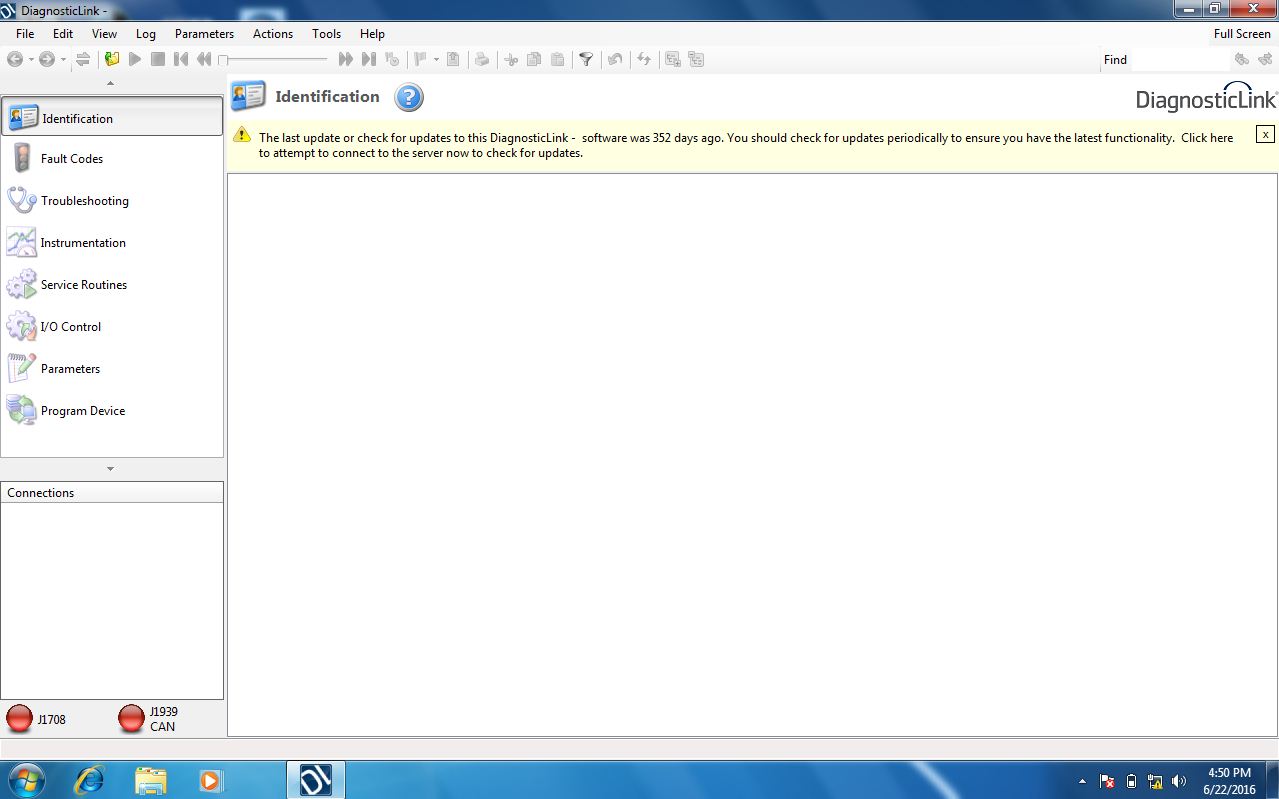Click the fast-forward log playback button
This screenshot has height=799, width=1279.
point(346,60)
